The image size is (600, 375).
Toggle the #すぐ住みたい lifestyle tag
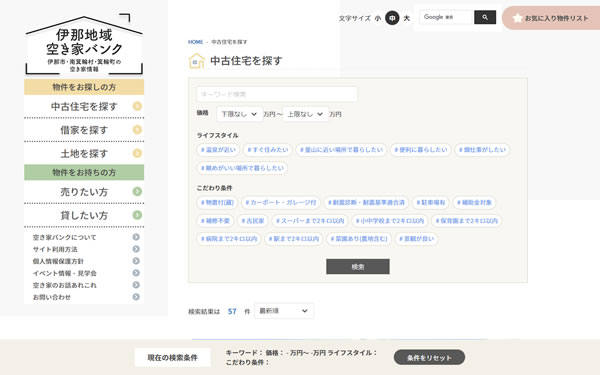coord(268,150)
